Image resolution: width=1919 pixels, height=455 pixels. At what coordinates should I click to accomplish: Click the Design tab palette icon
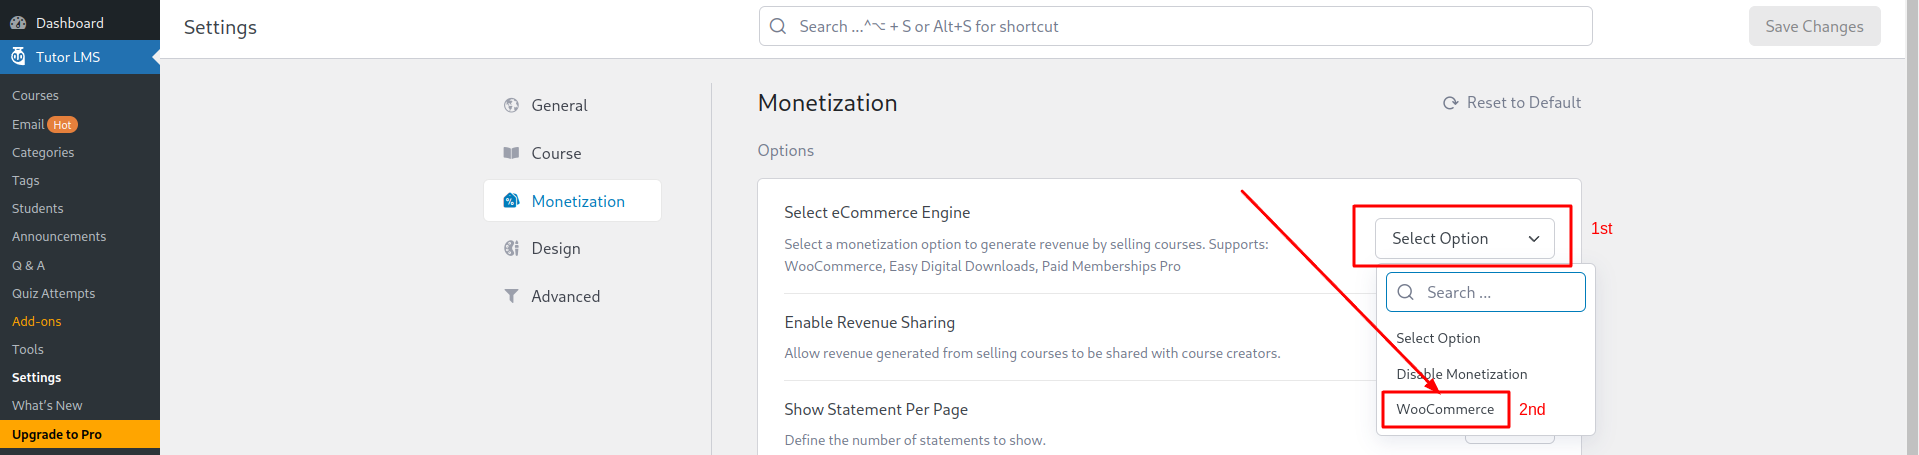511,248
